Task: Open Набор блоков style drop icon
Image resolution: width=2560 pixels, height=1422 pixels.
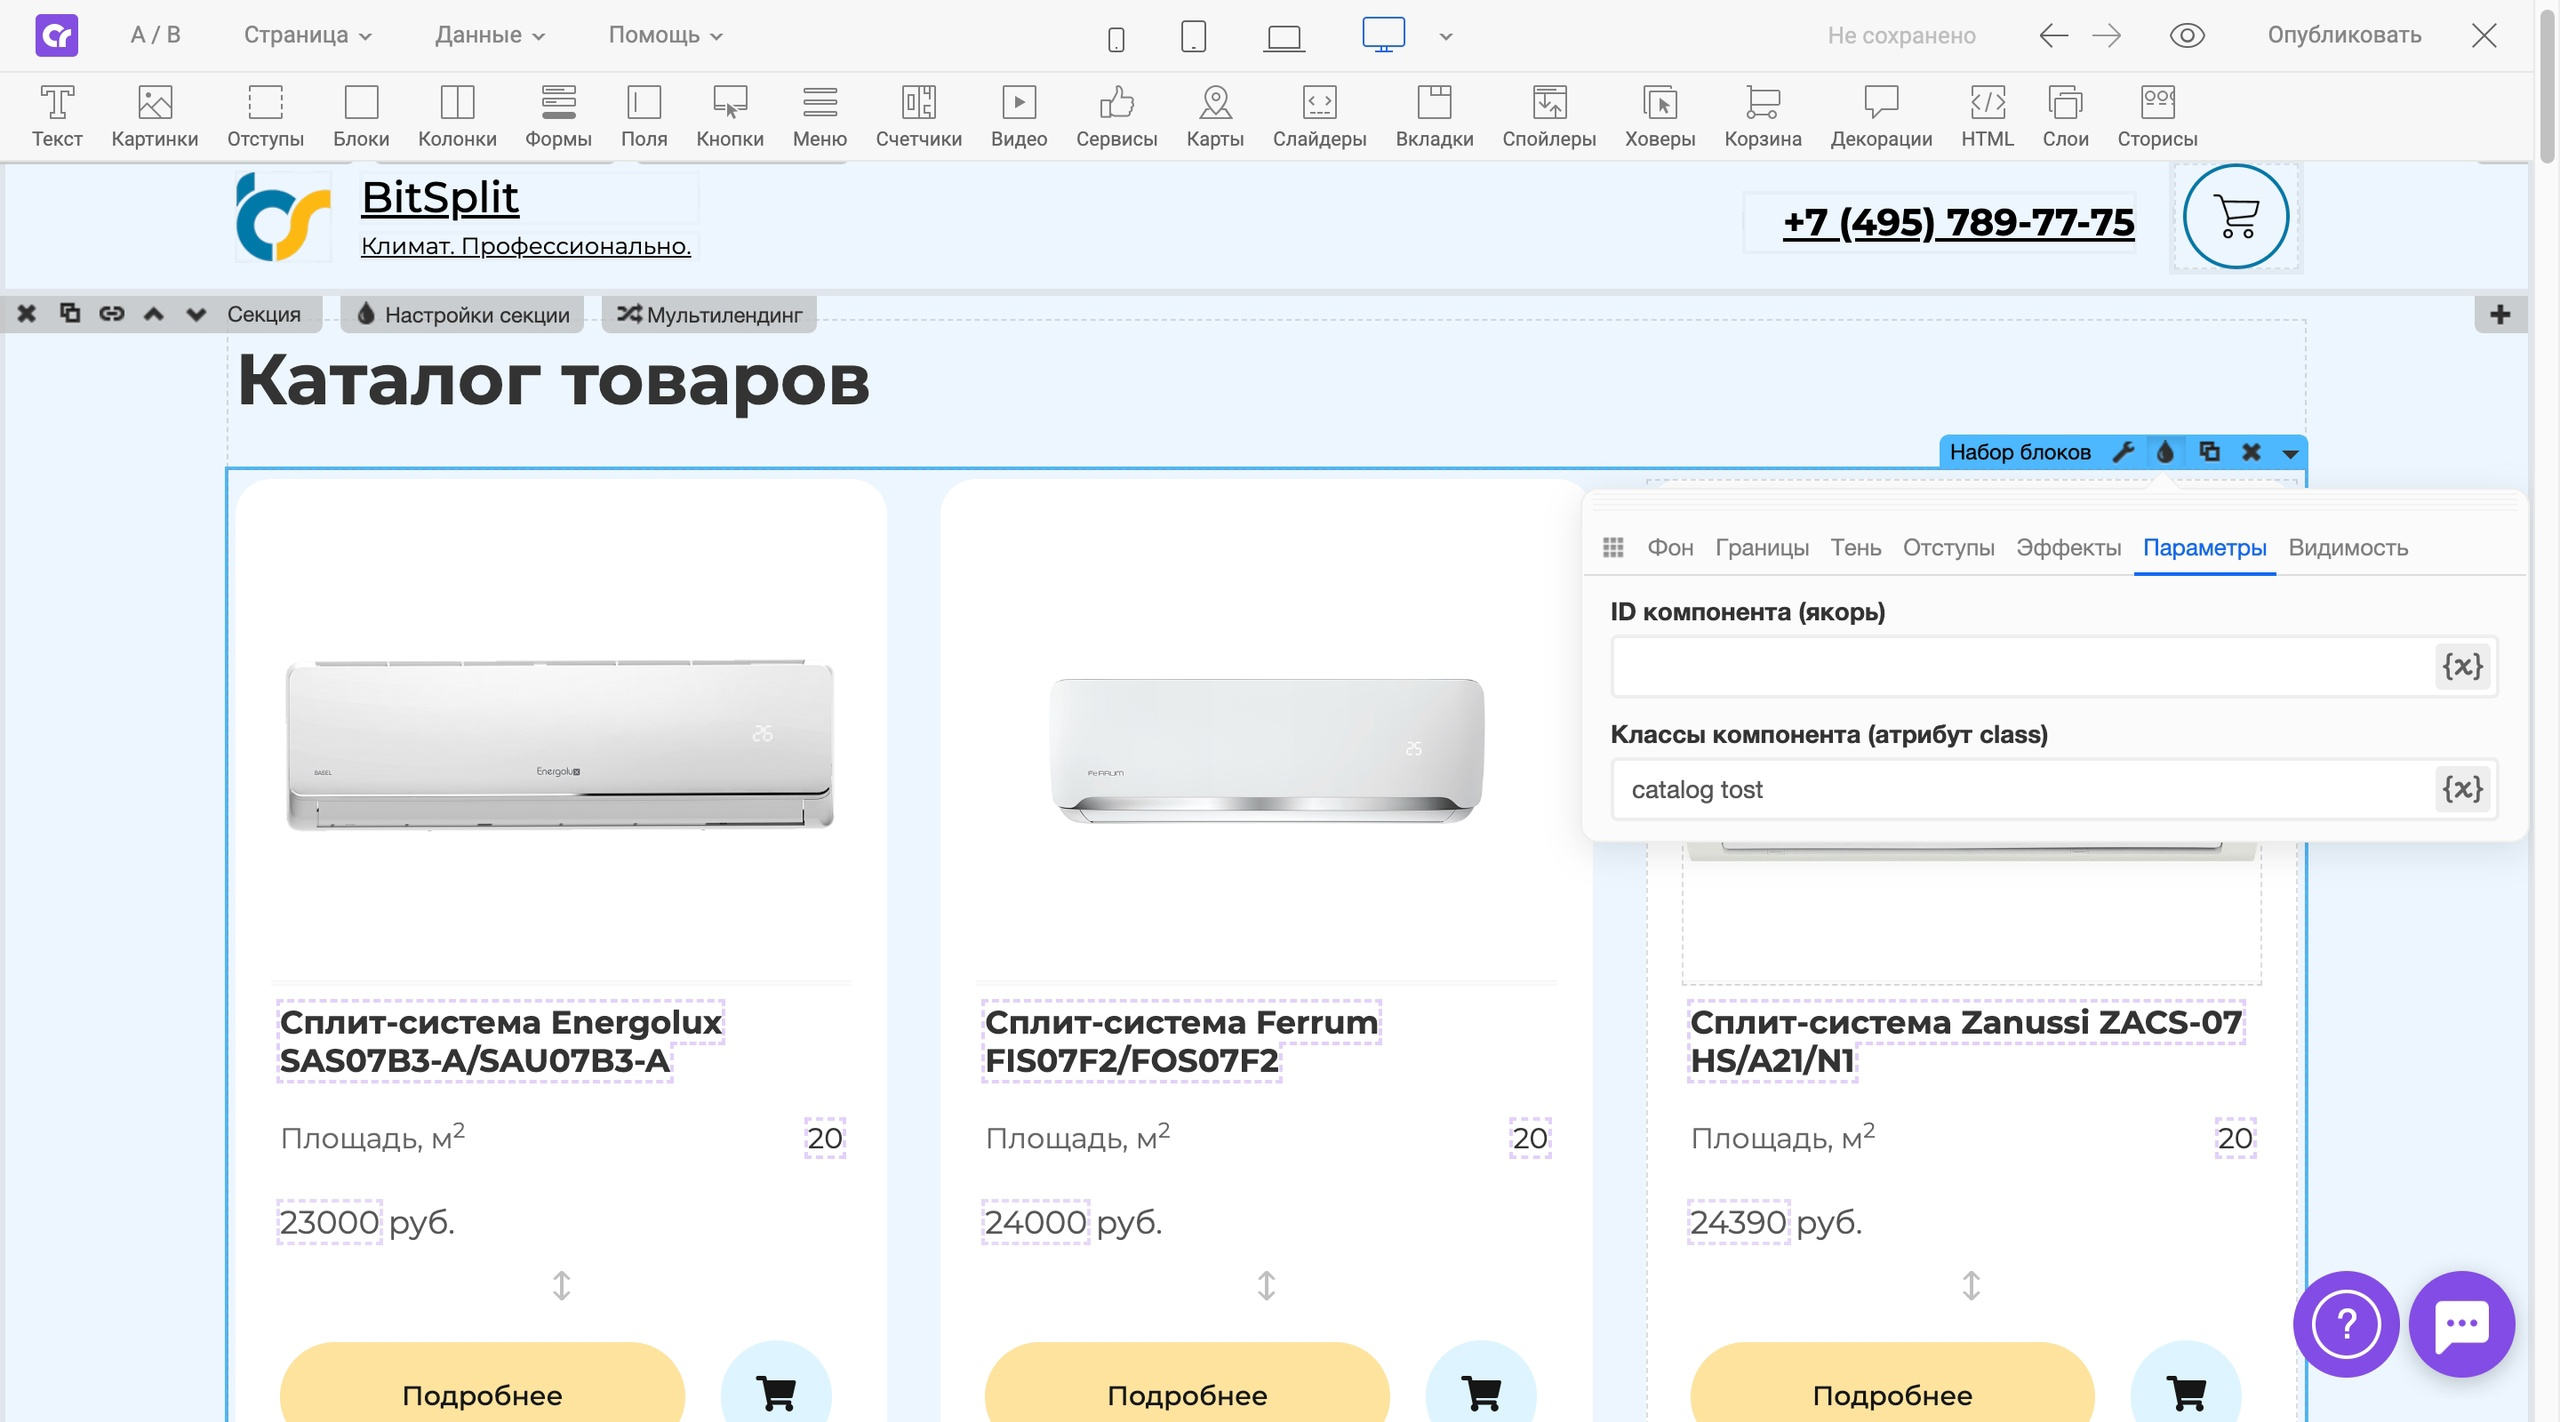Action: [x=2165, y=452]
